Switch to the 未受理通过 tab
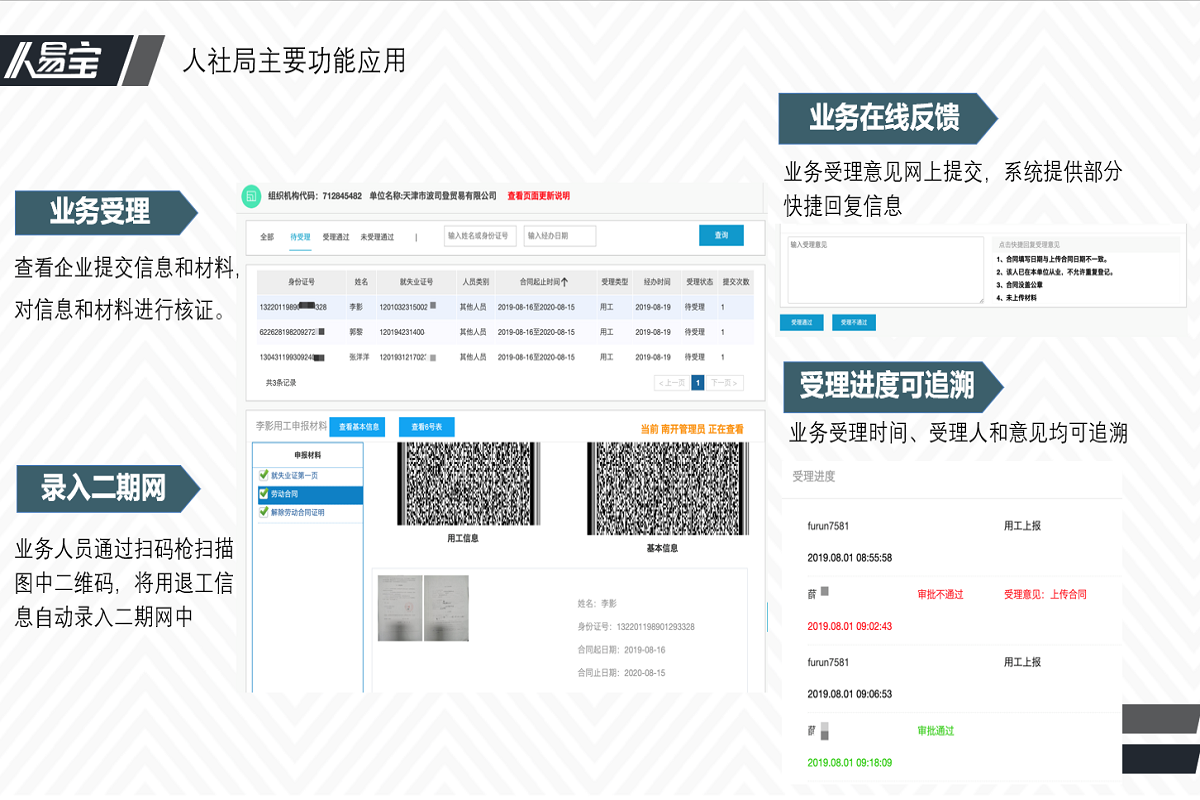1200x800 pixels. click(x=378, y=236)
